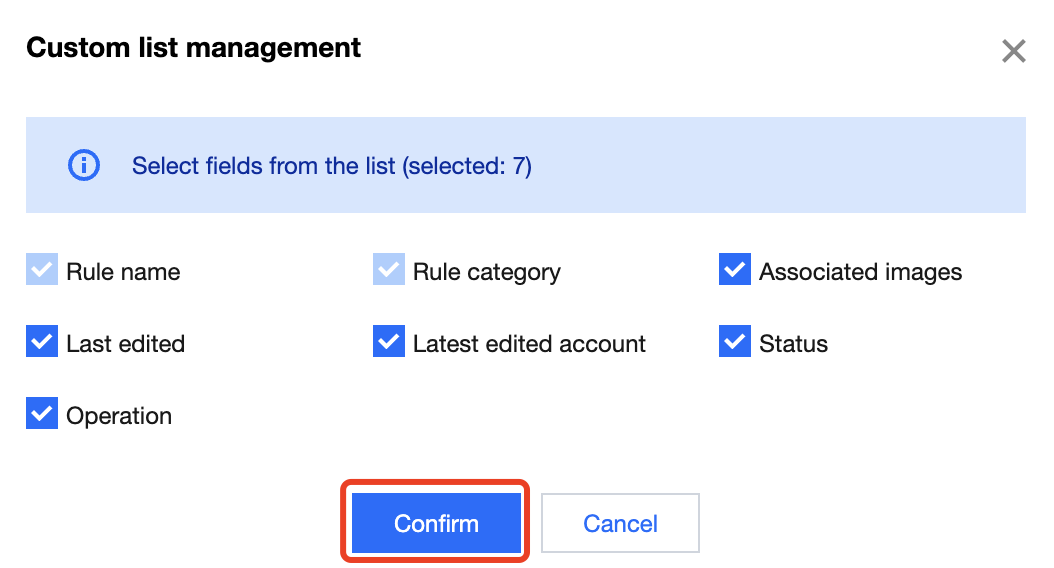Click the "Rule category" text label
This screenshot has height=568, width=1054.
coord(486,272)
